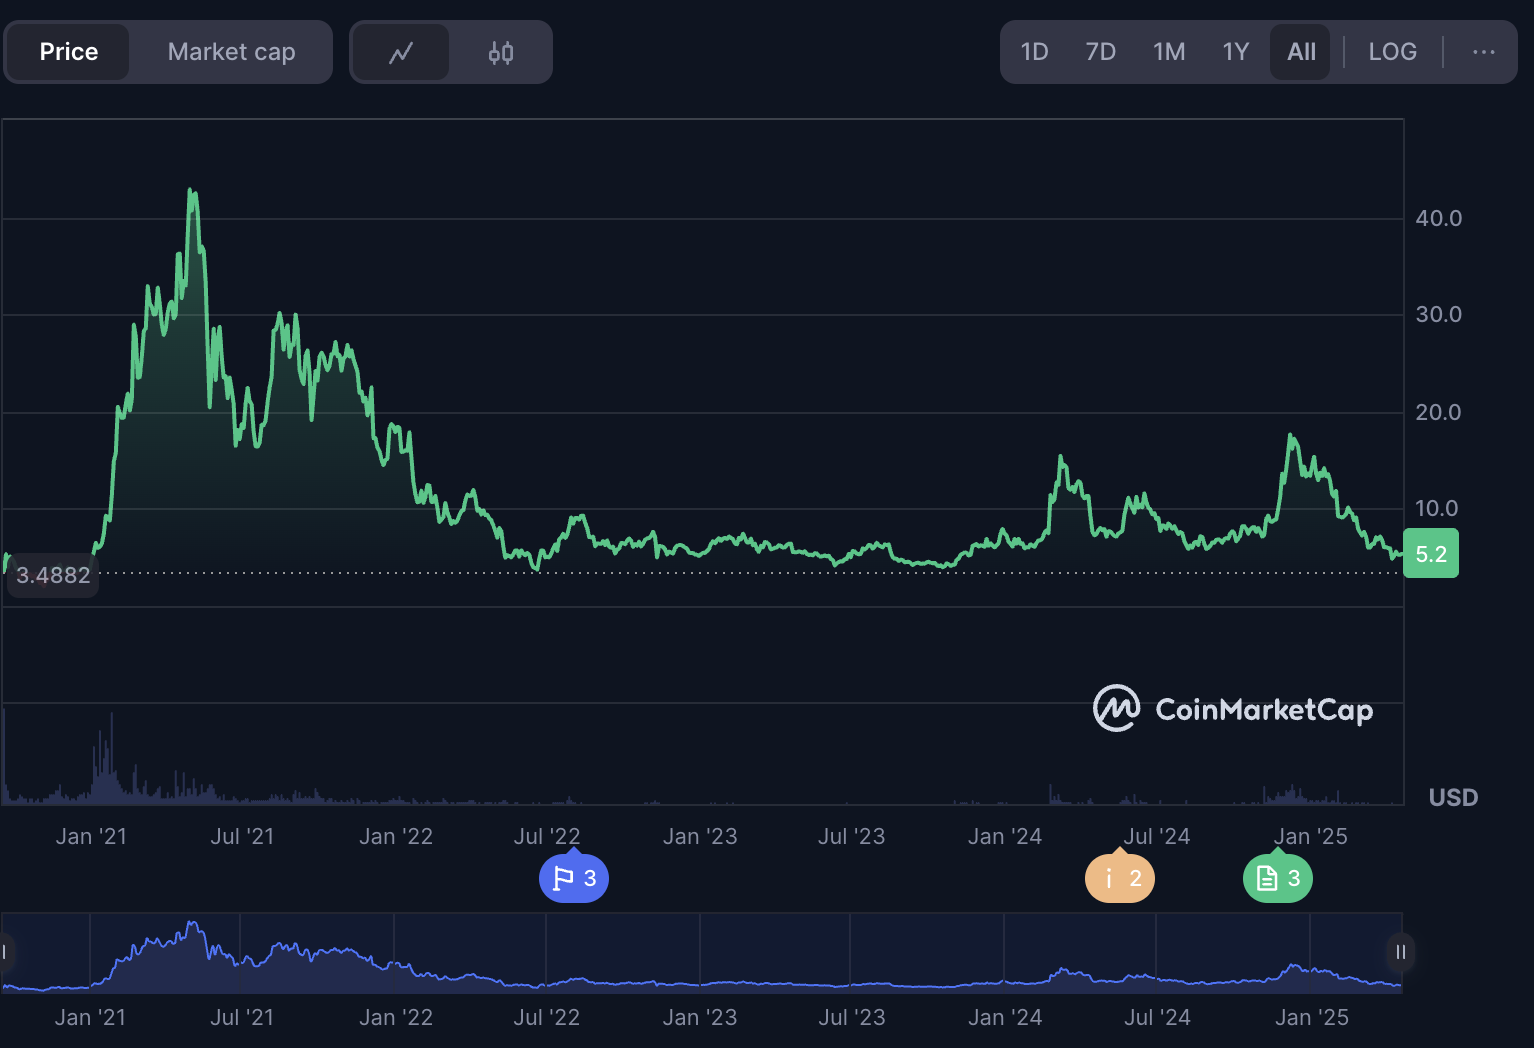Switch to Market cap tab
This screenshot has width=1534, height=1048.
[231, 52]
